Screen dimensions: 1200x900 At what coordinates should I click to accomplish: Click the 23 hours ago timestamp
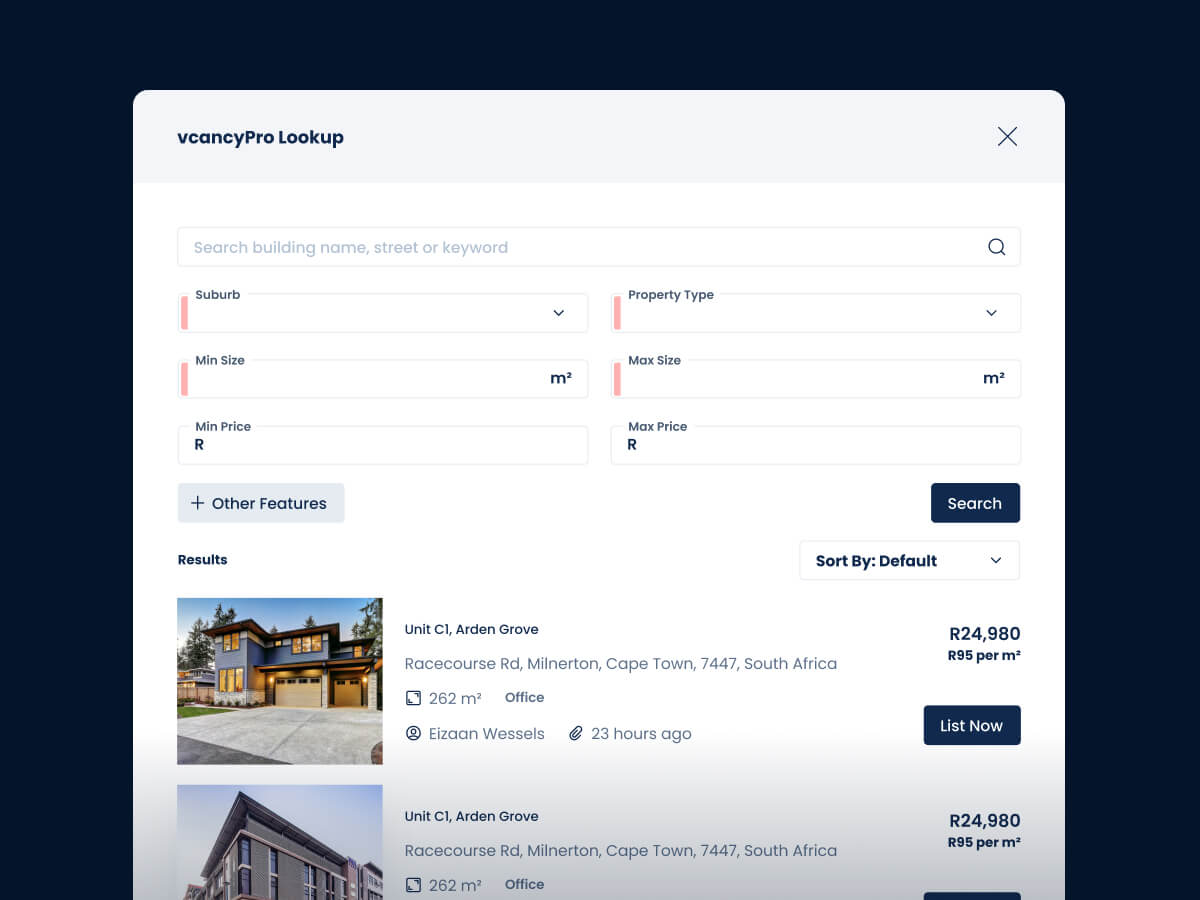point(641,734)
